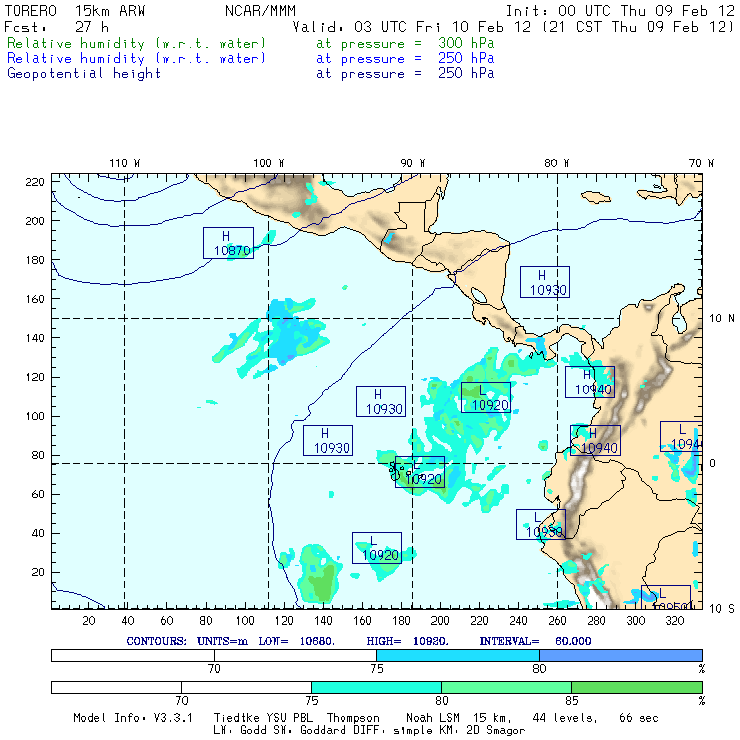Click the "Model Info: V3.3.1" text
Viewport: 740px width, 740px height.
coord(133,718)
